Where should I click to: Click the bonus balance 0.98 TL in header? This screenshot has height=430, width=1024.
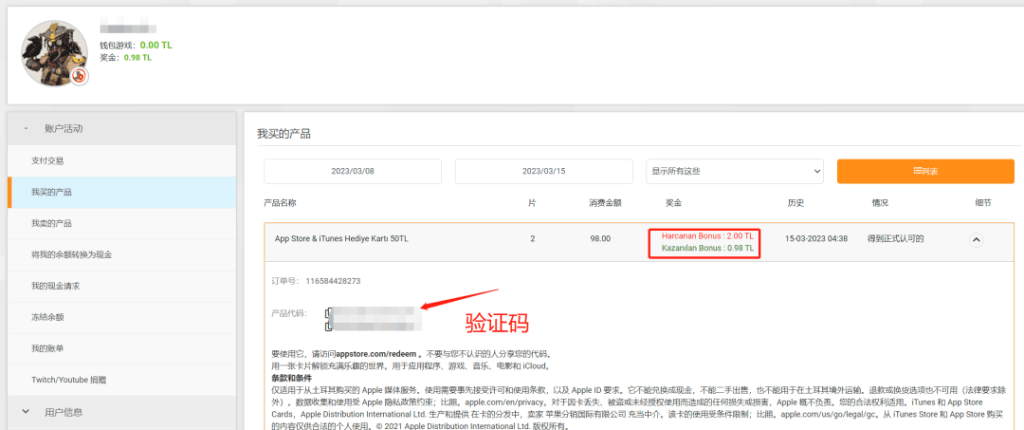(138, 58)
